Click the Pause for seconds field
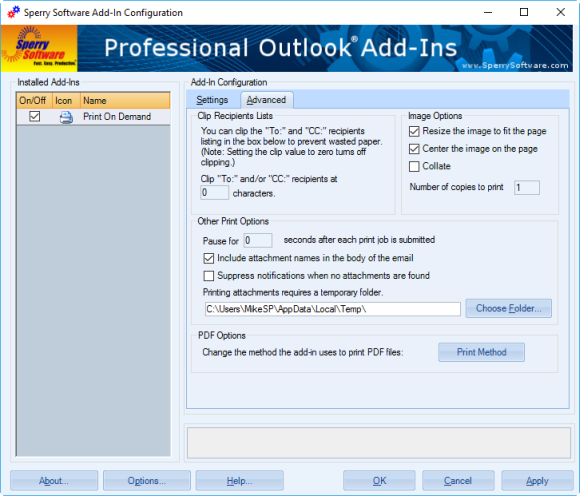 click(258, 240)
